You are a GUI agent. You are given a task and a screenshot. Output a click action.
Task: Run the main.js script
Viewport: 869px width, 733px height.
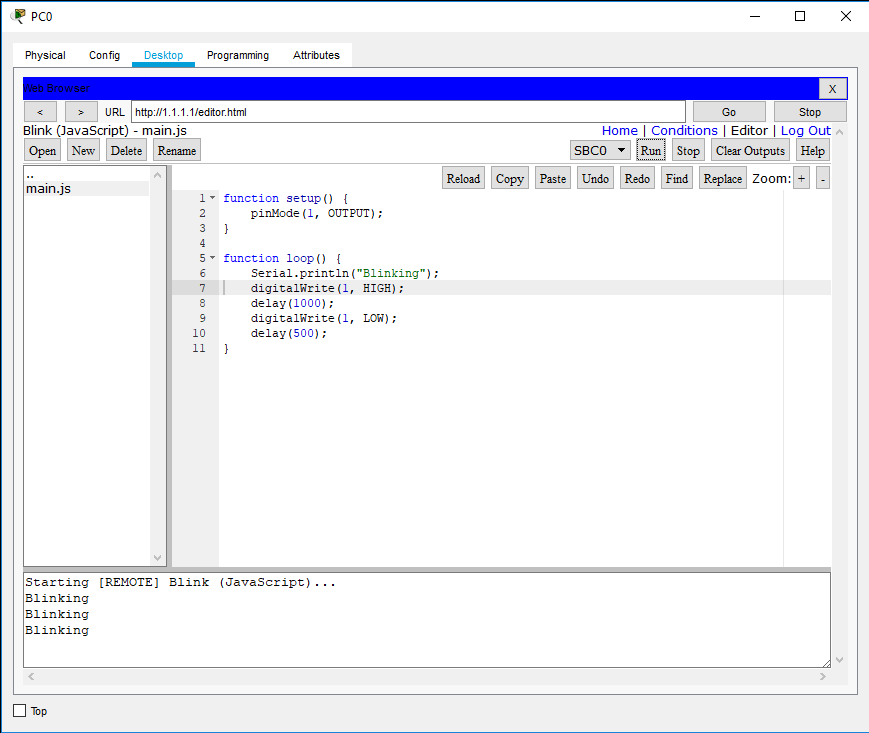[650, 149]
